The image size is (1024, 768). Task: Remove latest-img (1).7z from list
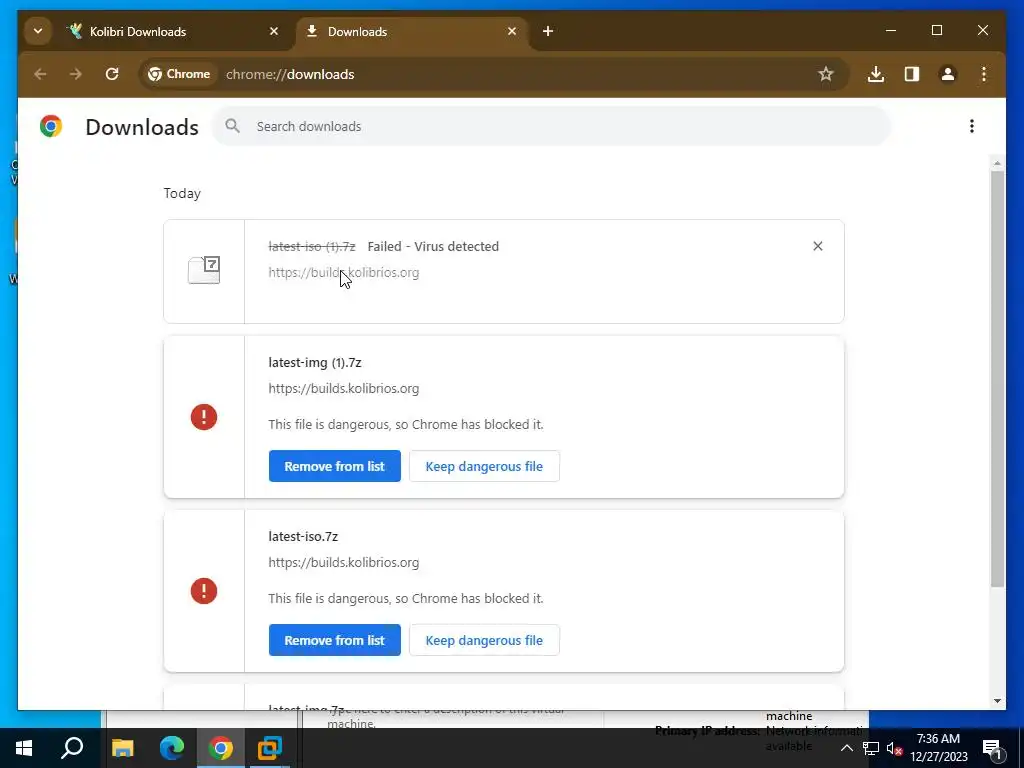(334, 466)
